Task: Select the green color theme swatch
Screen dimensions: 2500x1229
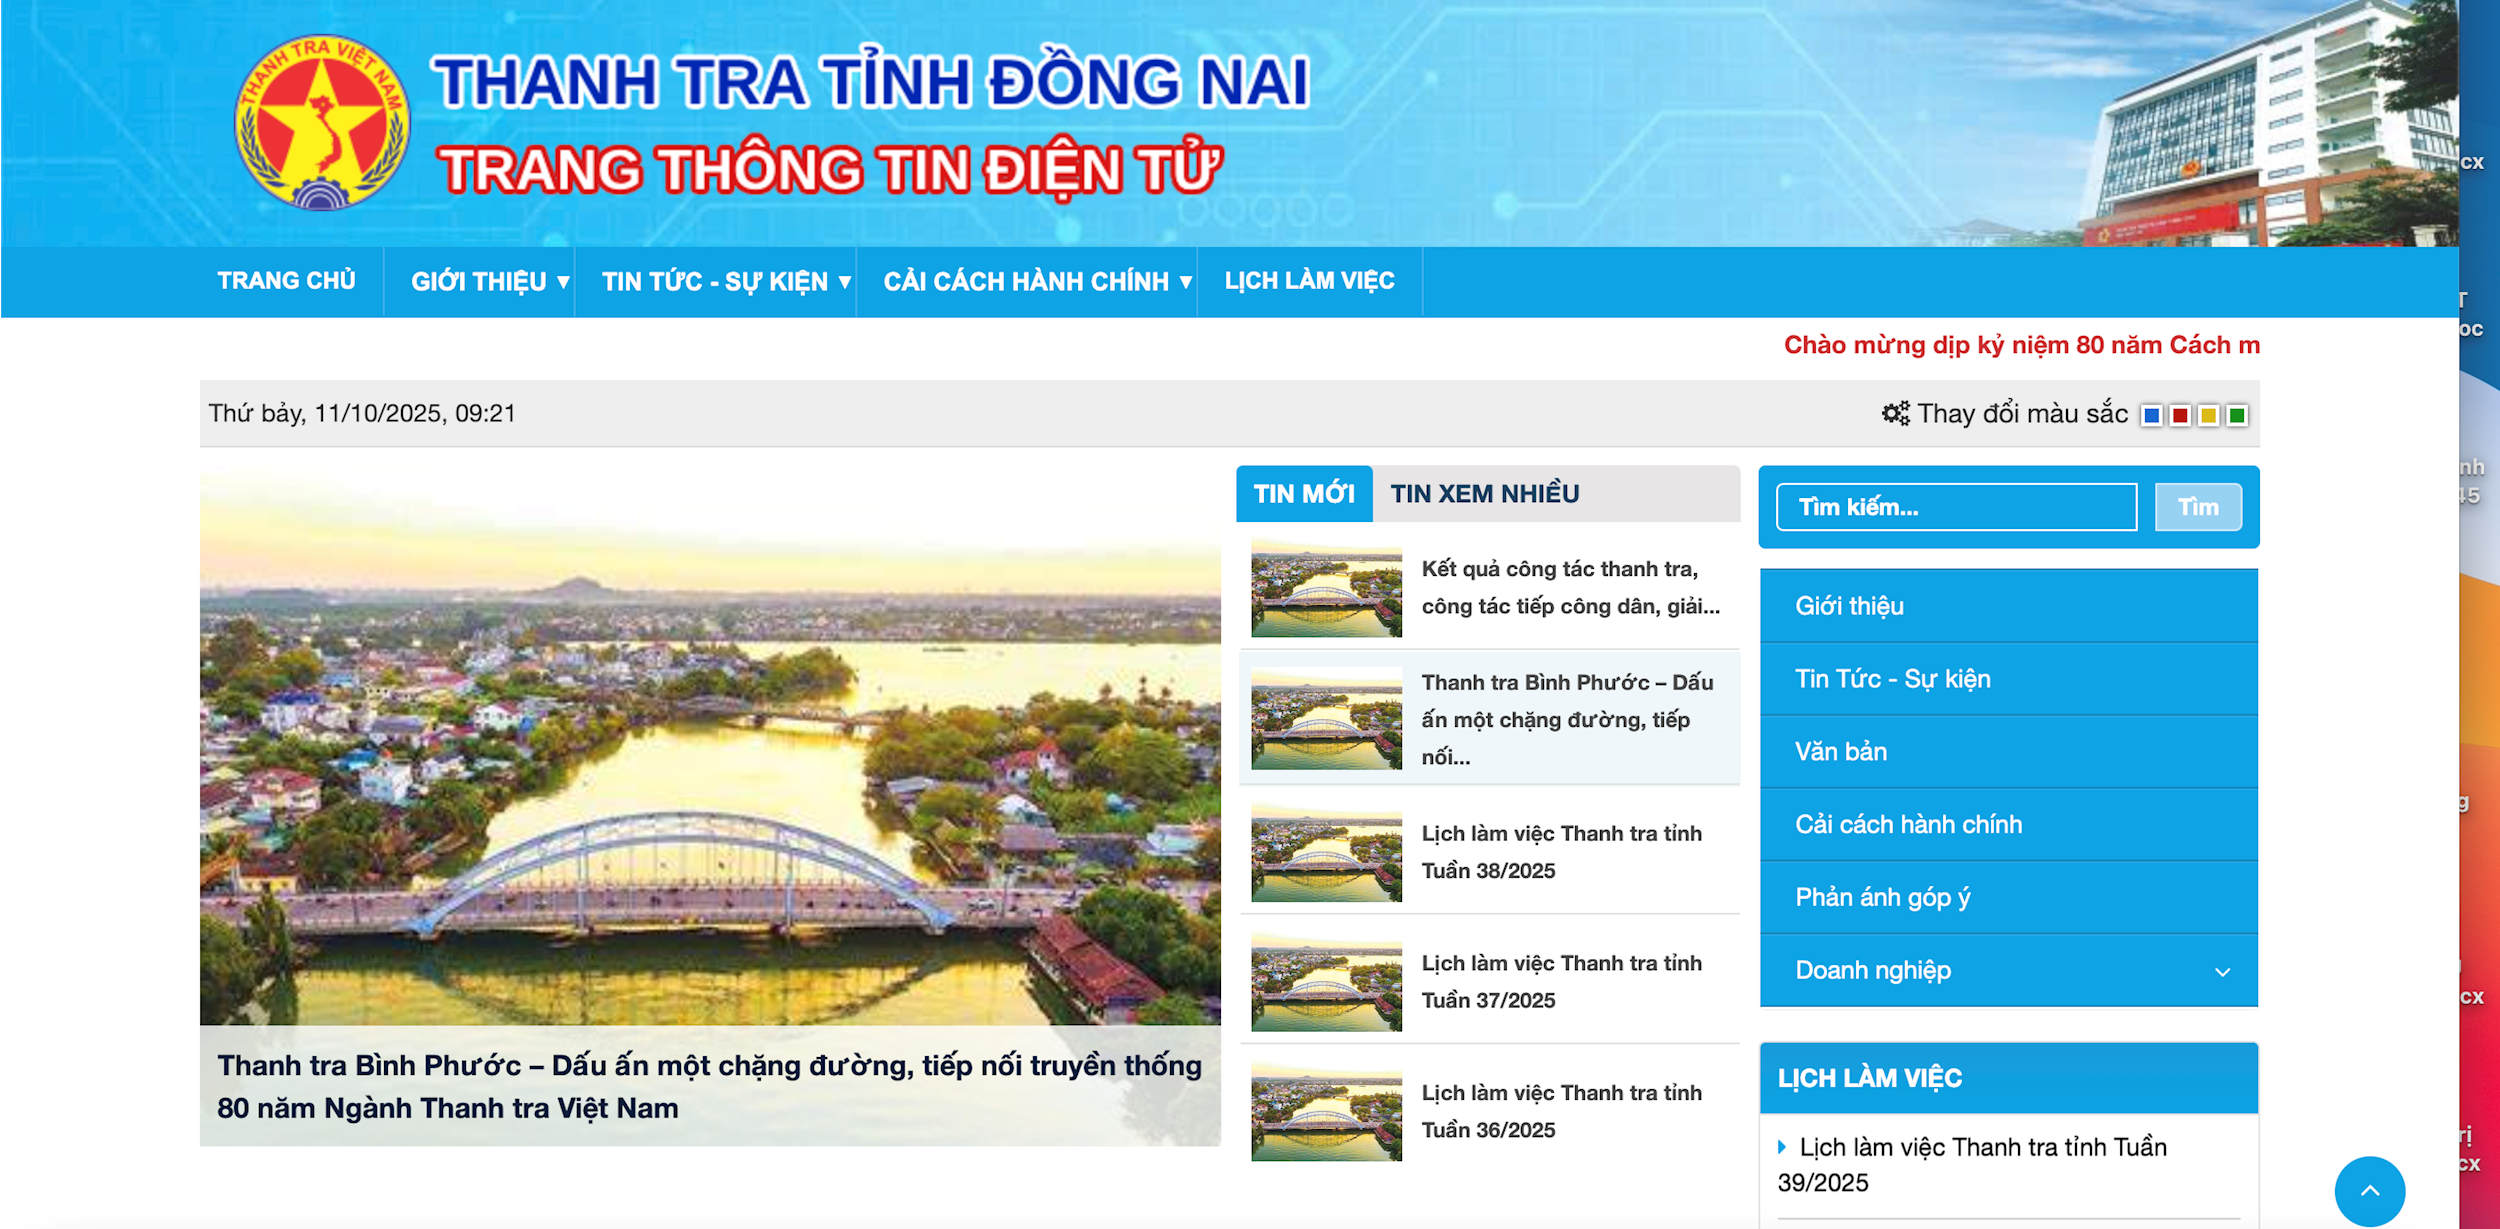Action: (x=2237, y=415)
